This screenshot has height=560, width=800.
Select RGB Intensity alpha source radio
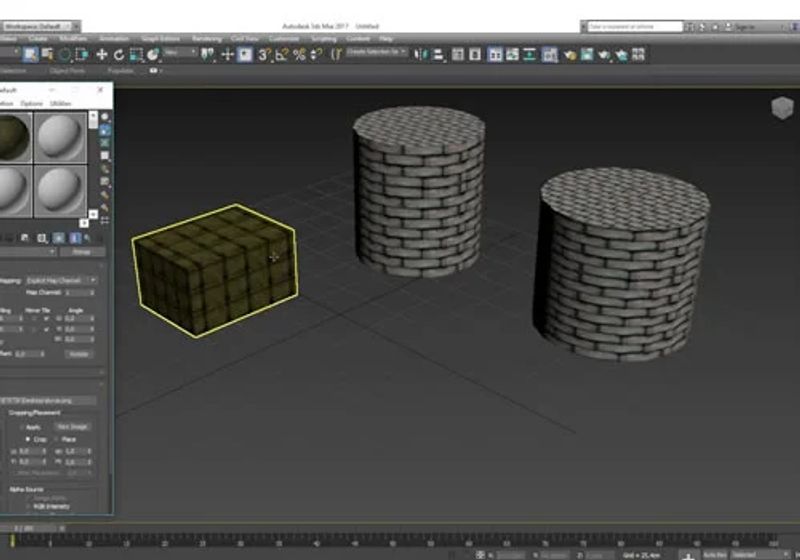coord(28,506)
